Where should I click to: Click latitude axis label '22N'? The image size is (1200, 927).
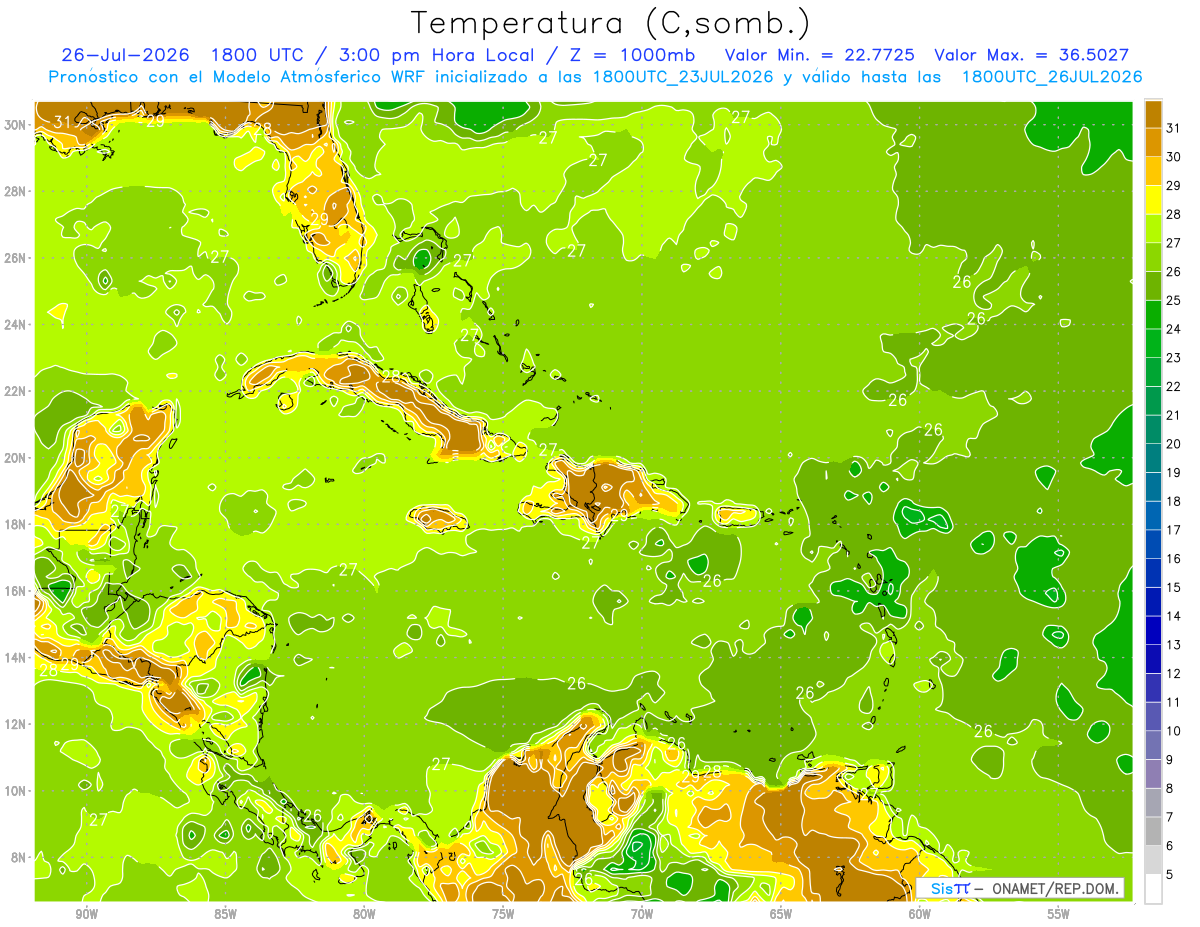coord(16,391)
